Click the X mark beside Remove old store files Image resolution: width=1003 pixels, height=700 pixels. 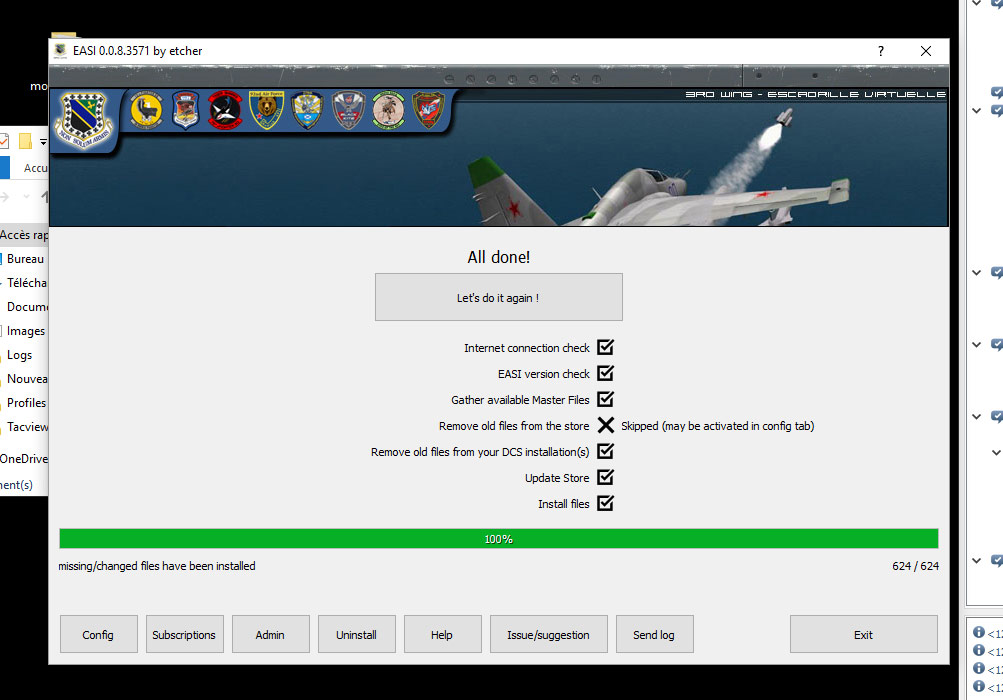[x=605, y=426]
